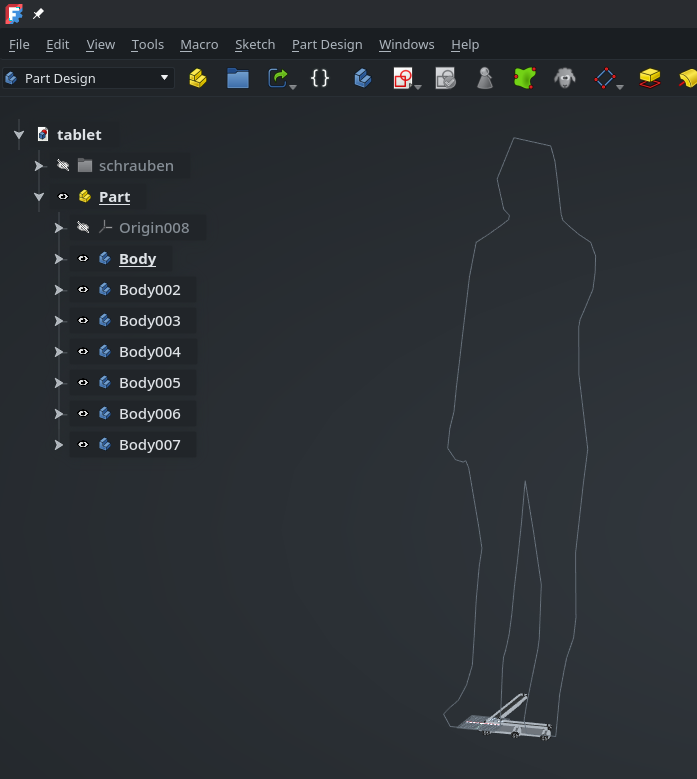
Task: Show the schrauben group via eye icon
Action: coord(63,166)
